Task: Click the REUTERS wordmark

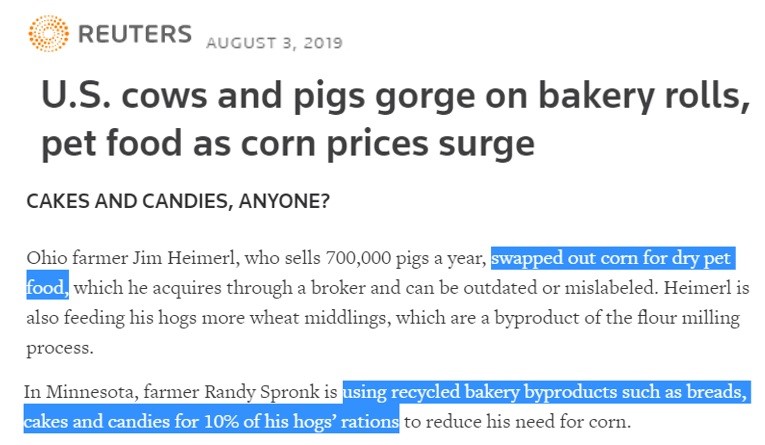Action: pyautogui.click(x=135, y=34)
